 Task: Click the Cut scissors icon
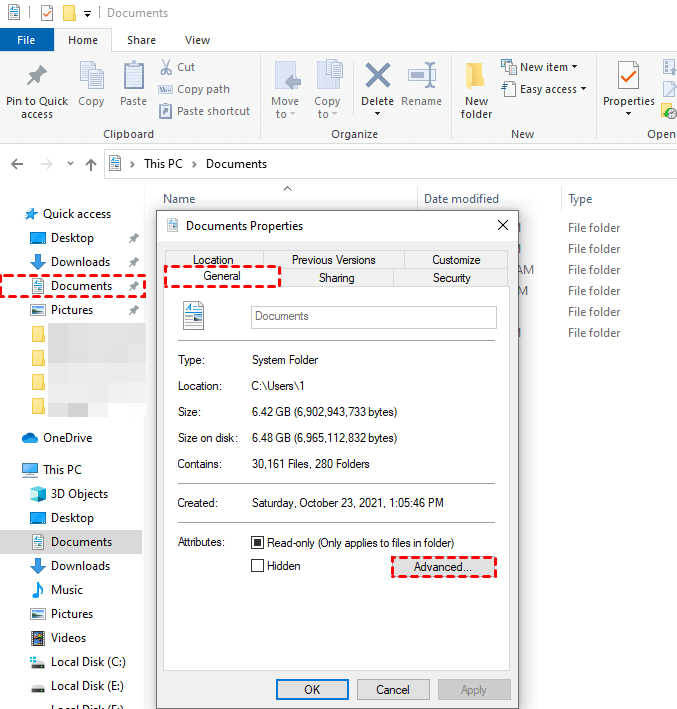pyautogui.click(x=166, y=67)
